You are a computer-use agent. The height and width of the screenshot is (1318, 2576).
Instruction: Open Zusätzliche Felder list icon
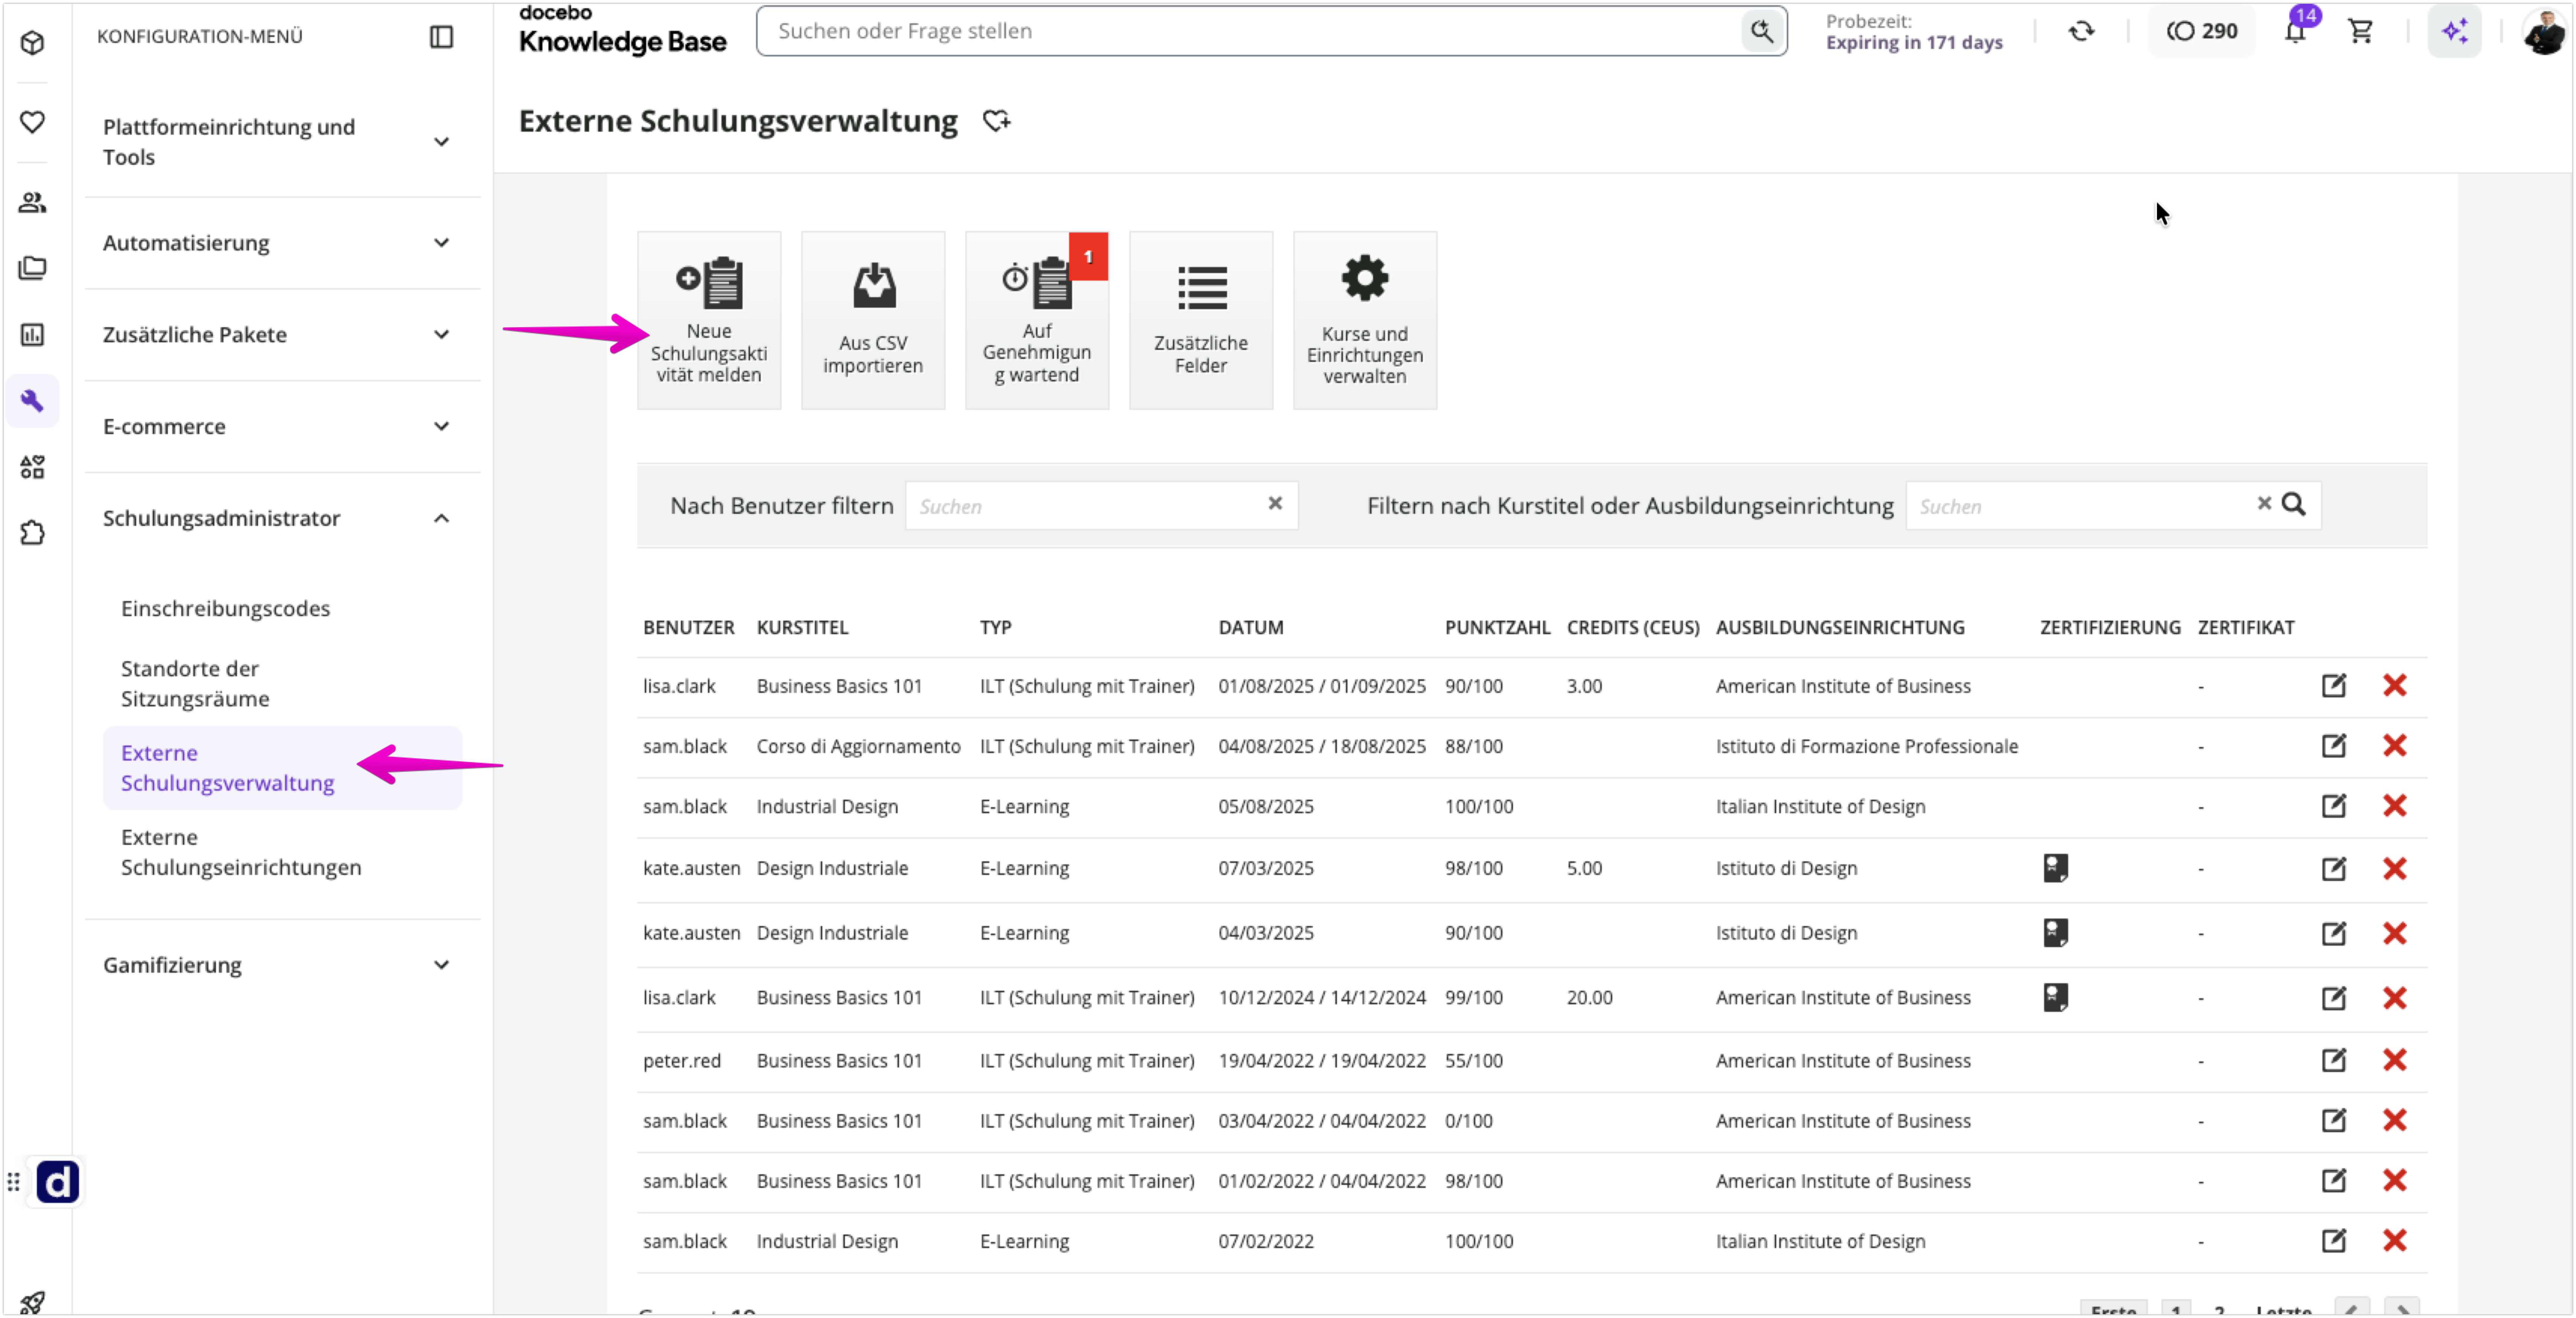click(x=1201, y=288)
